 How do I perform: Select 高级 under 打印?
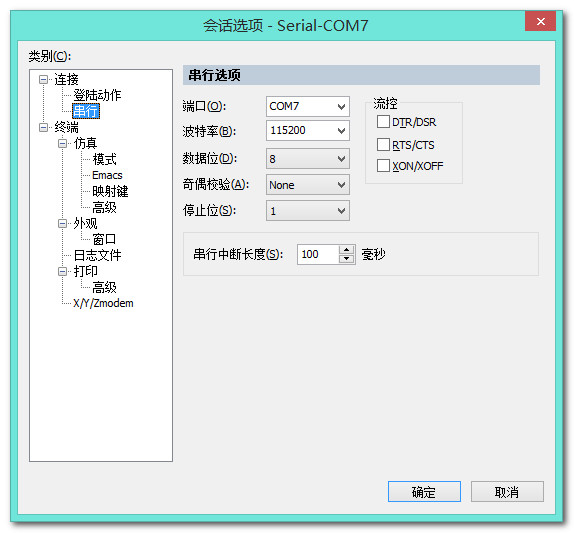click(x=104, y=287)
